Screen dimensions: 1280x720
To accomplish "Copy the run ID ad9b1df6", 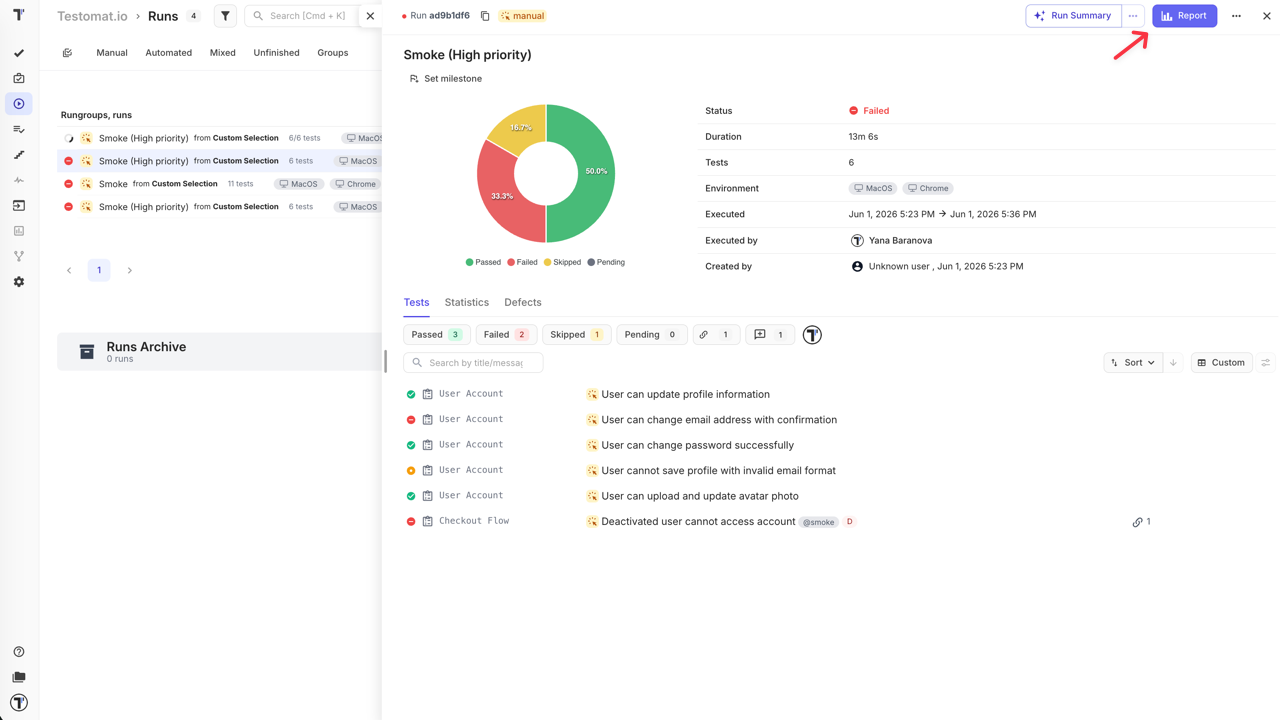I will click(485, 16).
